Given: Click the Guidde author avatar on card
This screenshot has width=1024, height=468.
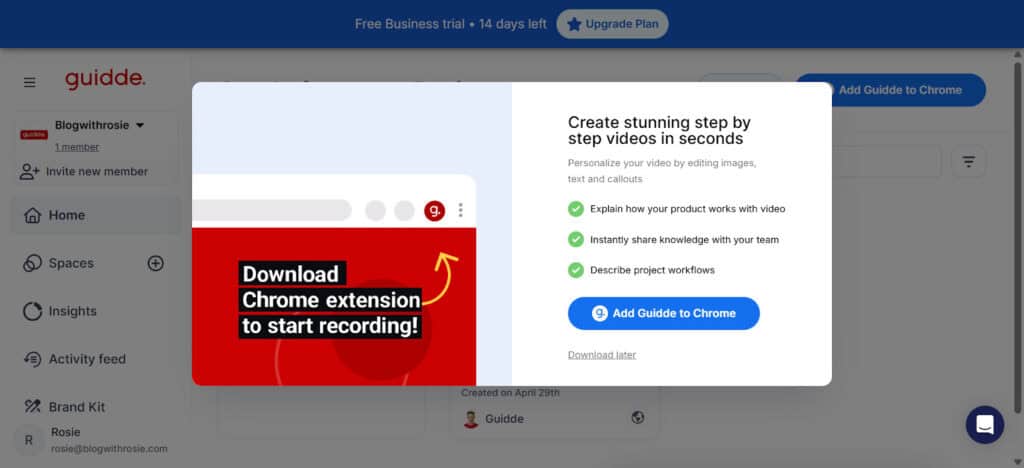Looking at the screenshot, I should click(x=470, y=418).
